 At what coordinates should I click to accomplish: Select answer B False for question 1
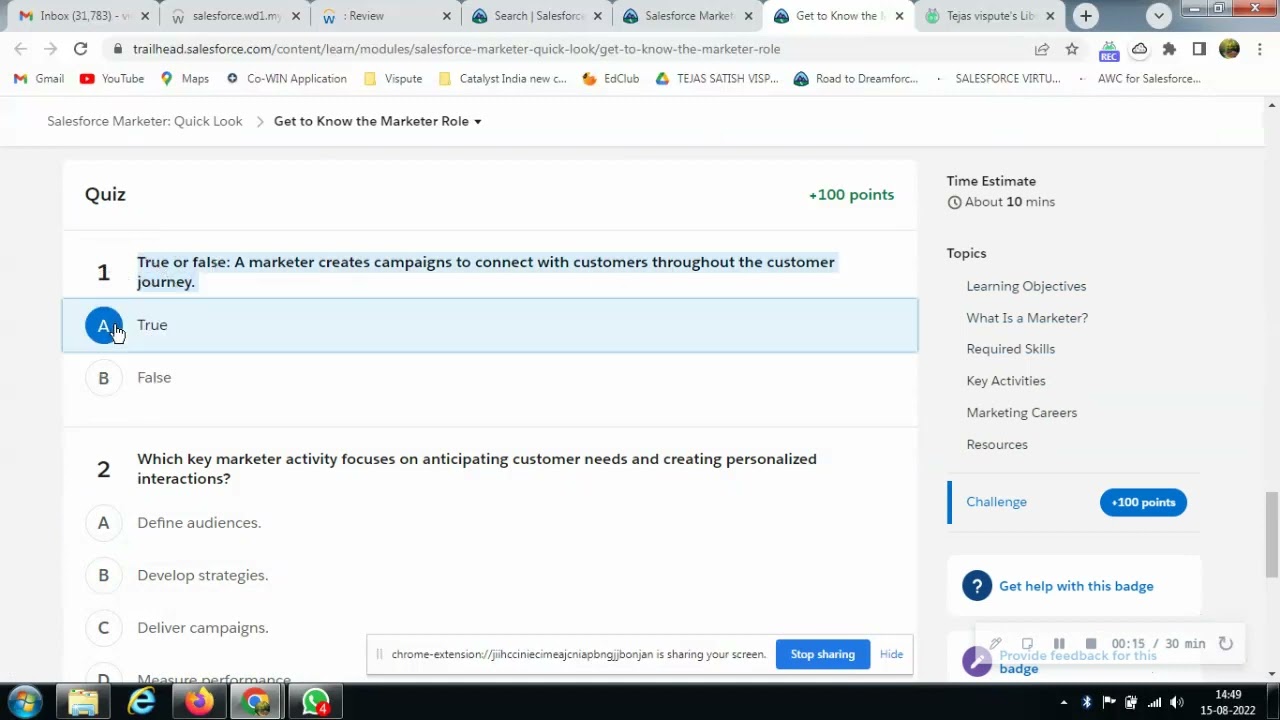tap(490, 378)
